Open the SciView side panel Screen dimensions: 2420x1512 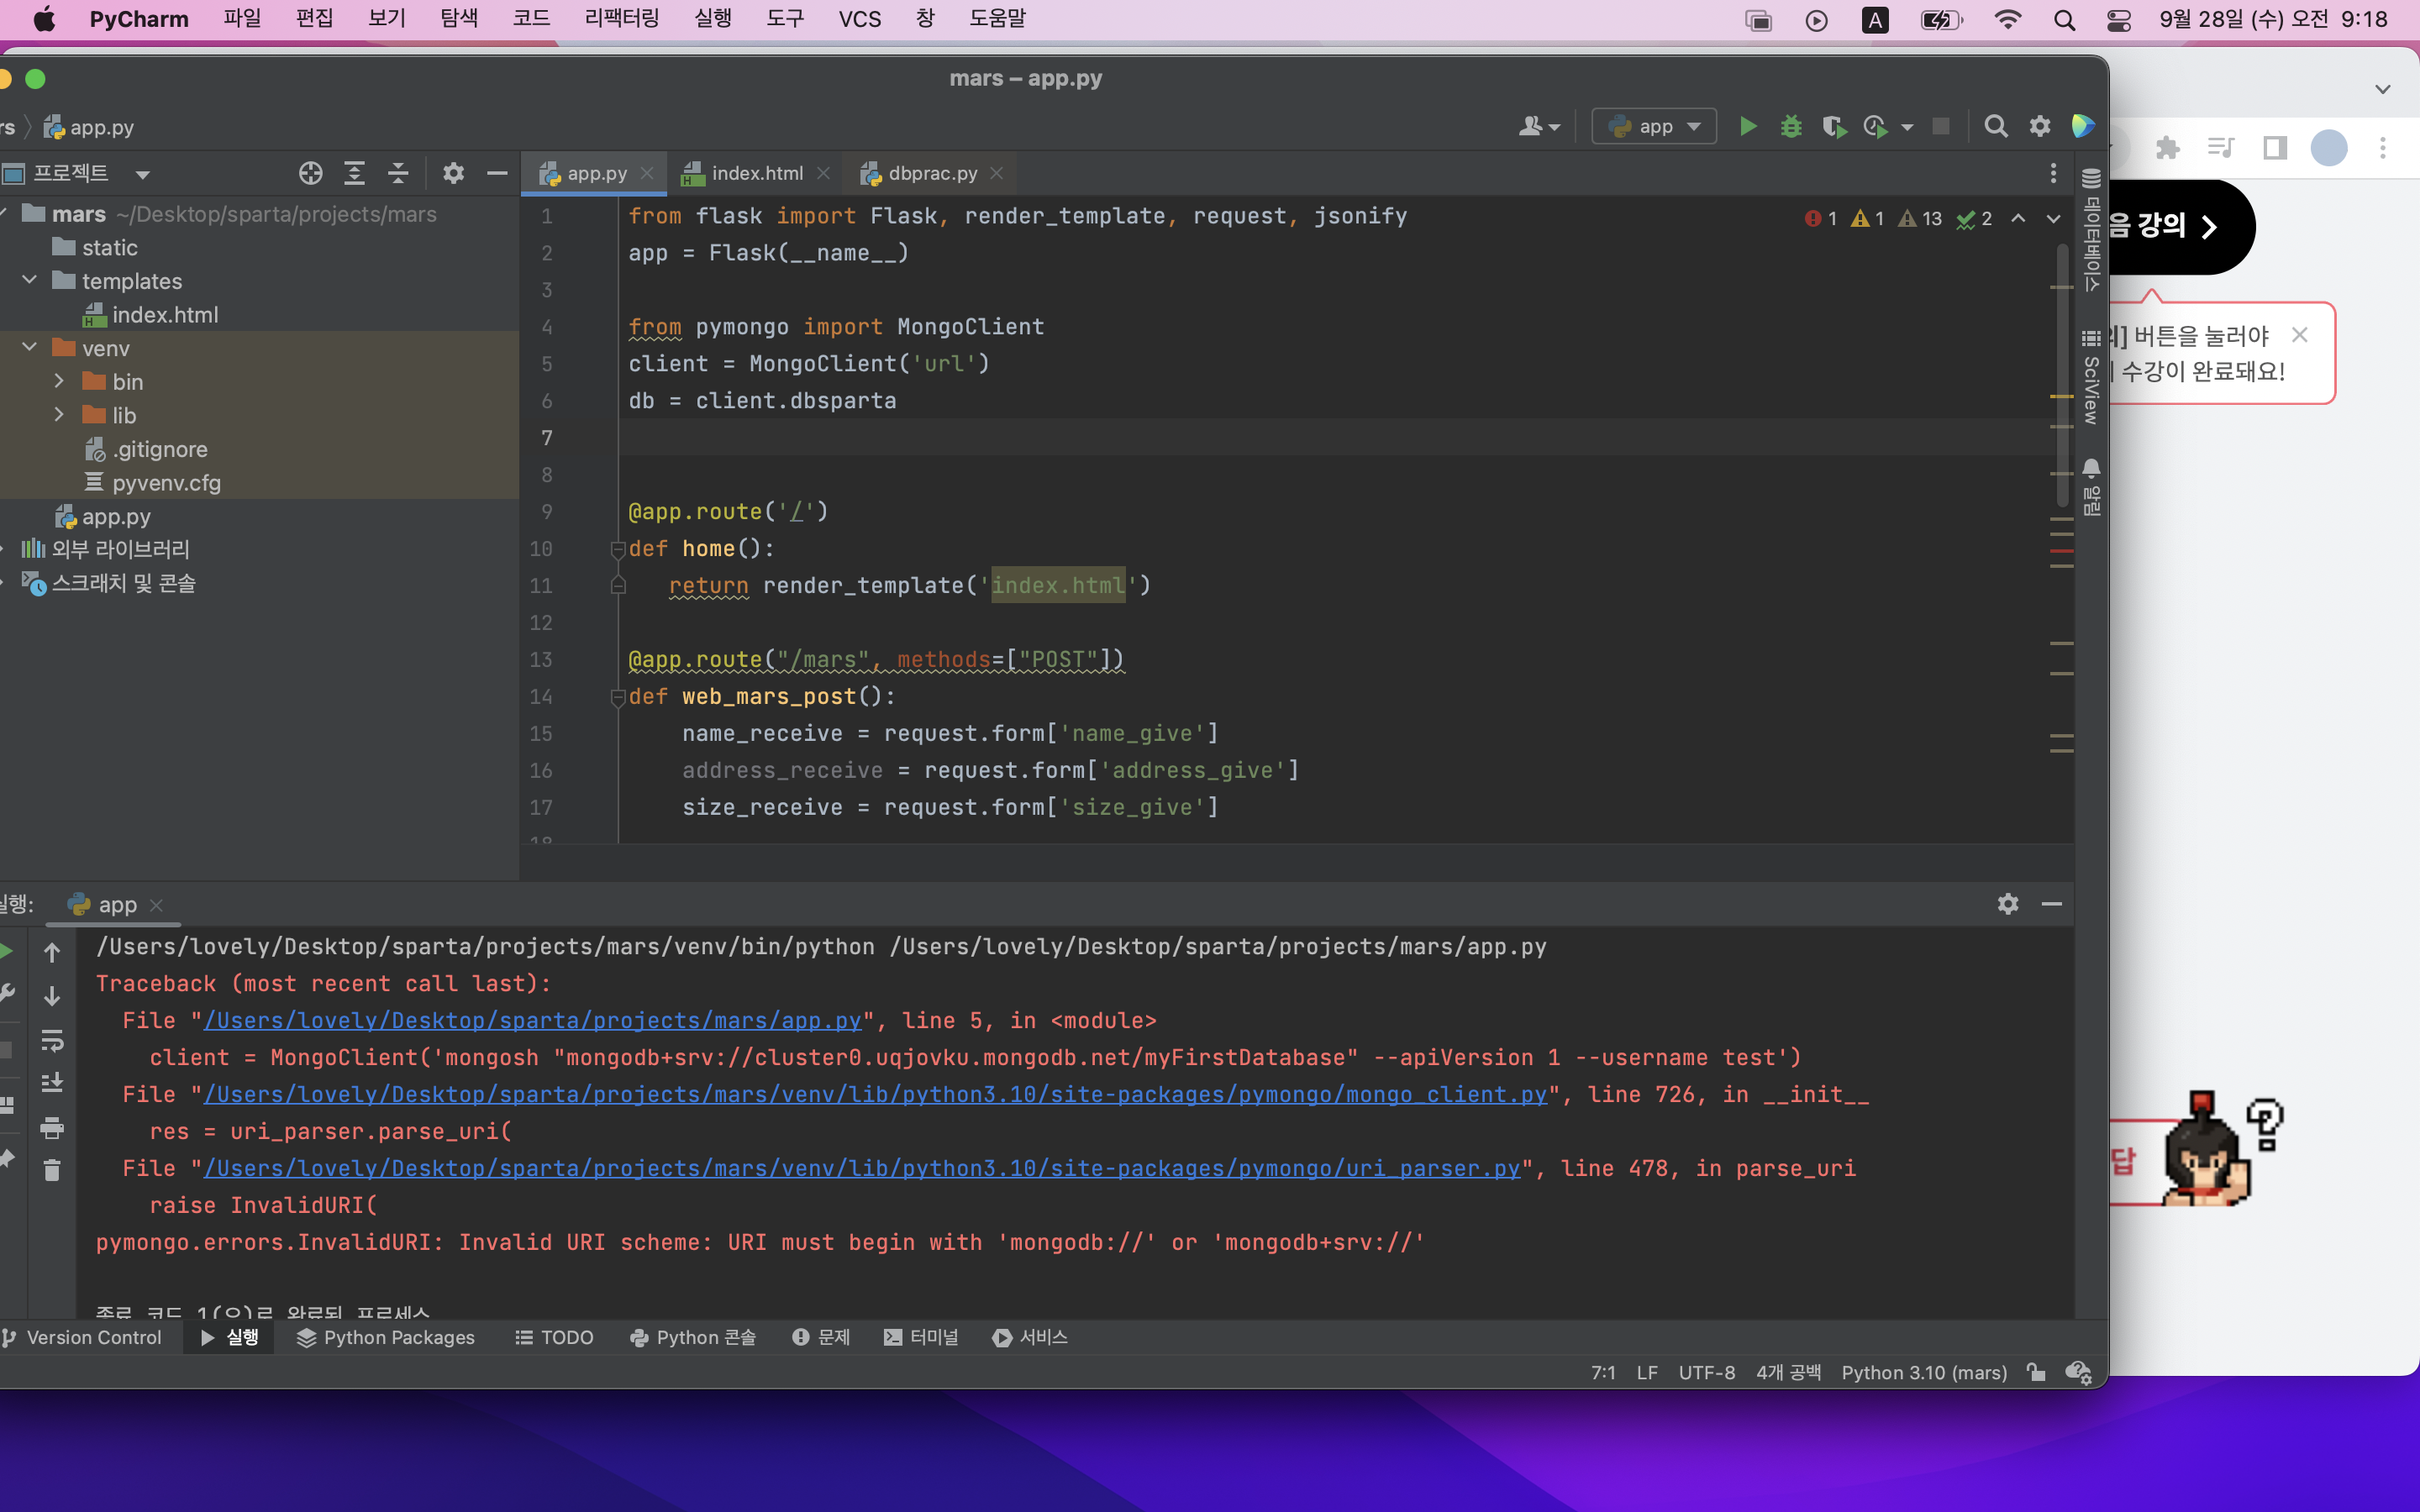tap(2091, 377)
